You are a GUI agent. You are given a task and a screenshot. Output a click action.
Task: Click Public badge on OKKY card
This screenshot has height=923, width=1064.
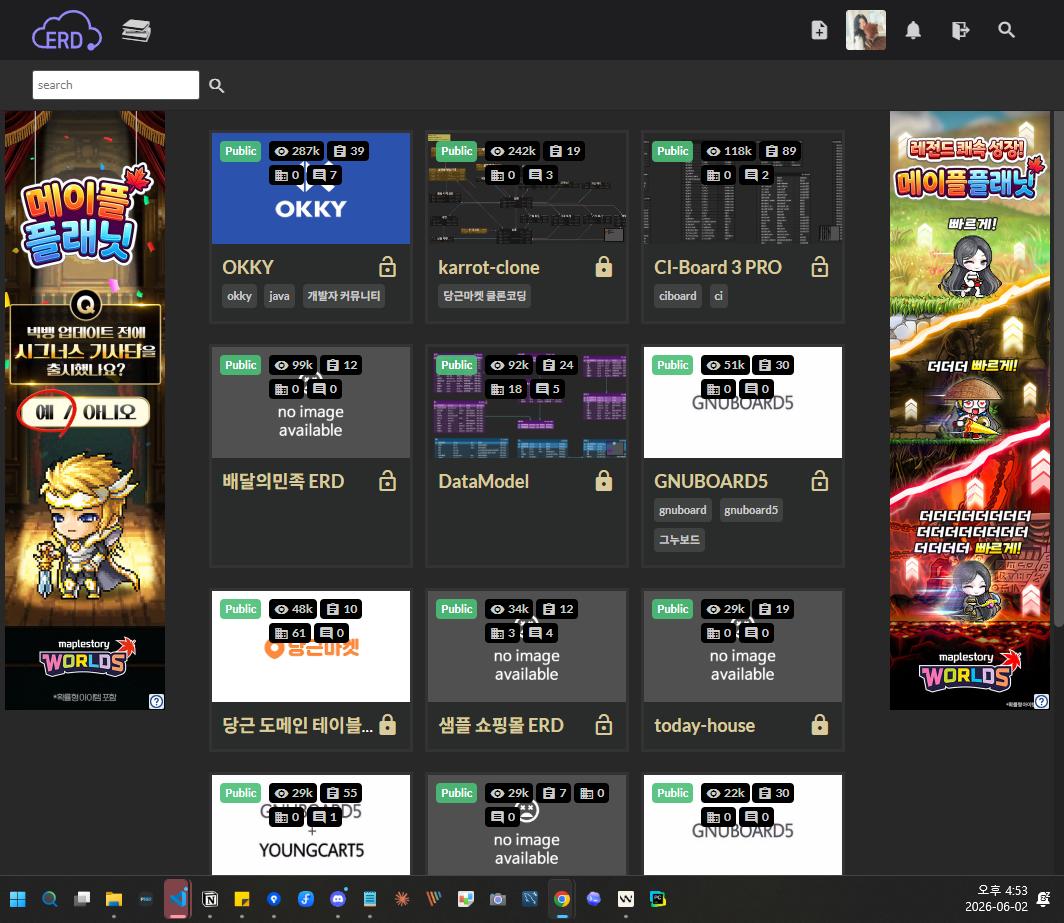241,151
